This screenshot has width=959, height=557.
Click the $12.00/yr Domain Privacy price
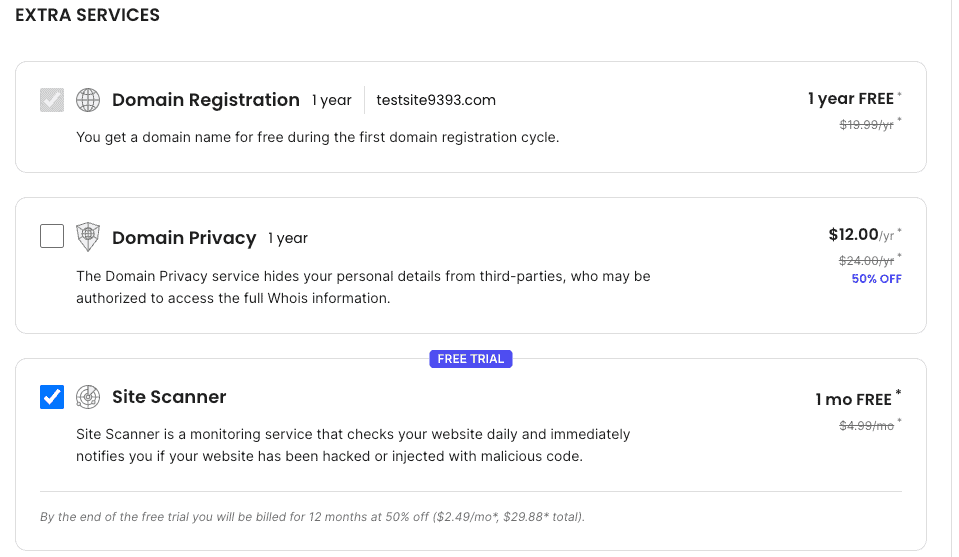[x=861, y=235]
